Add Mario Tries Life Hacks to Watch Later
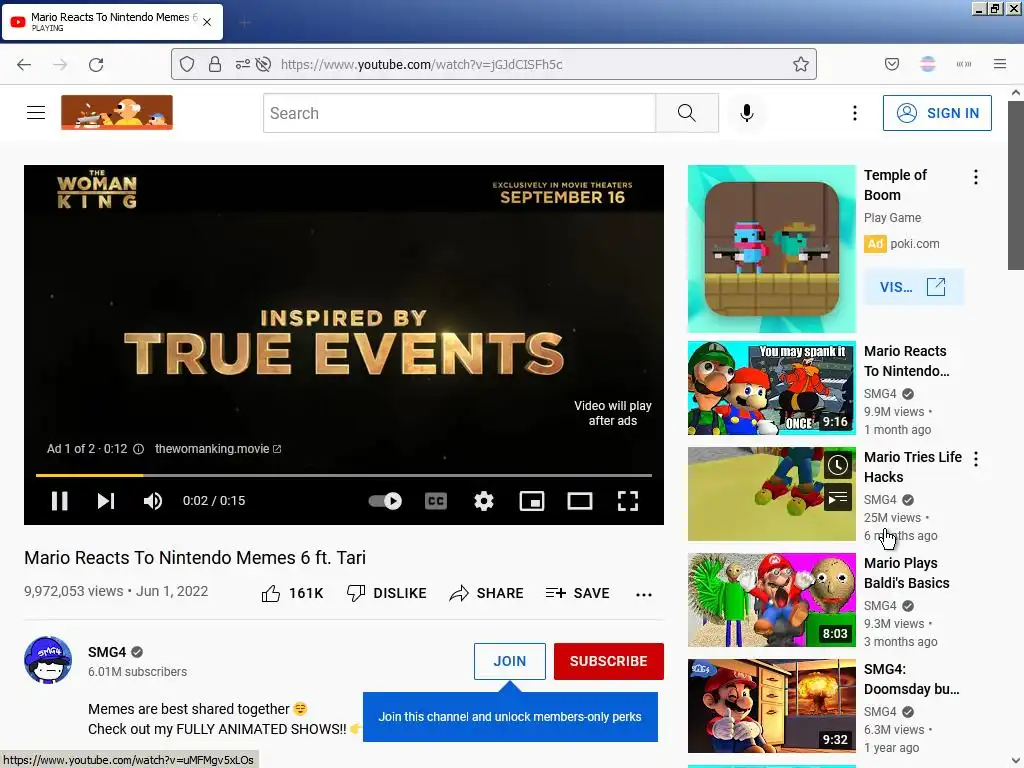Image resolution: width=1024 pixels, height=768 pixels. [838, 466]
